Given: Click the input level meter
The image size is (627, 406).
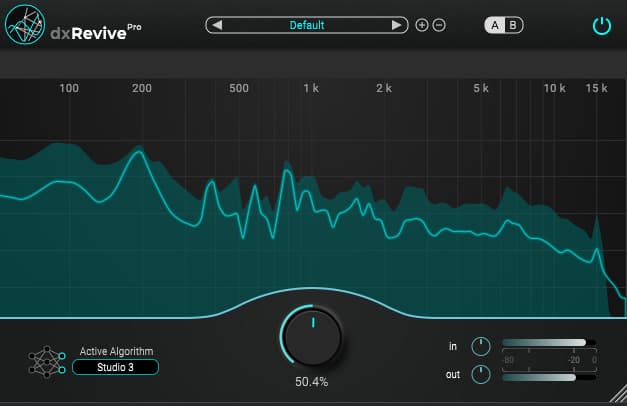Looking at the screenshot, I should 549,343.
